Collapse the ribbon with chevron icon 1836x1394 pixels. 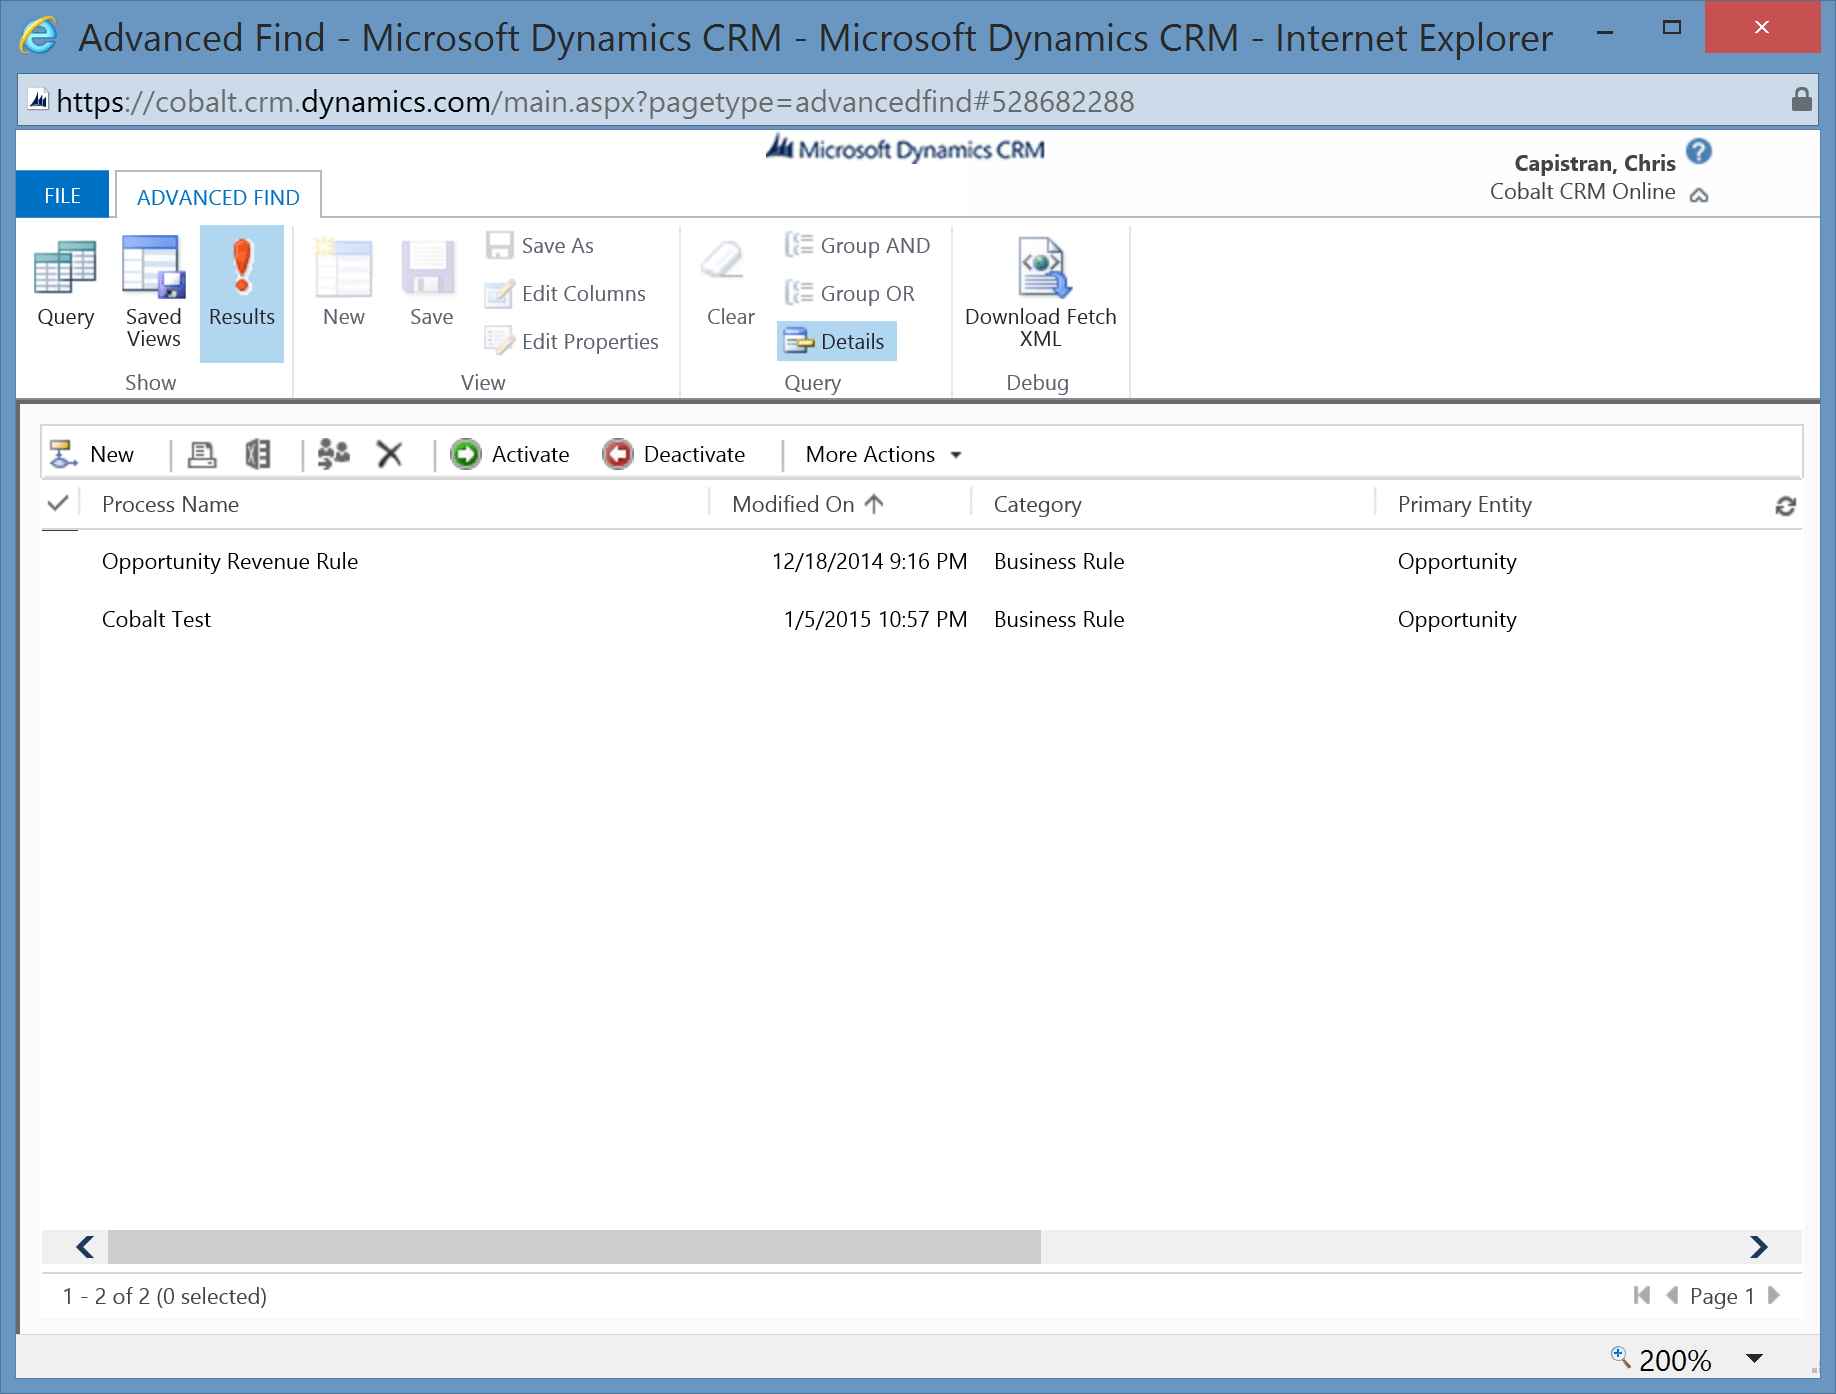pos(1699,195)
